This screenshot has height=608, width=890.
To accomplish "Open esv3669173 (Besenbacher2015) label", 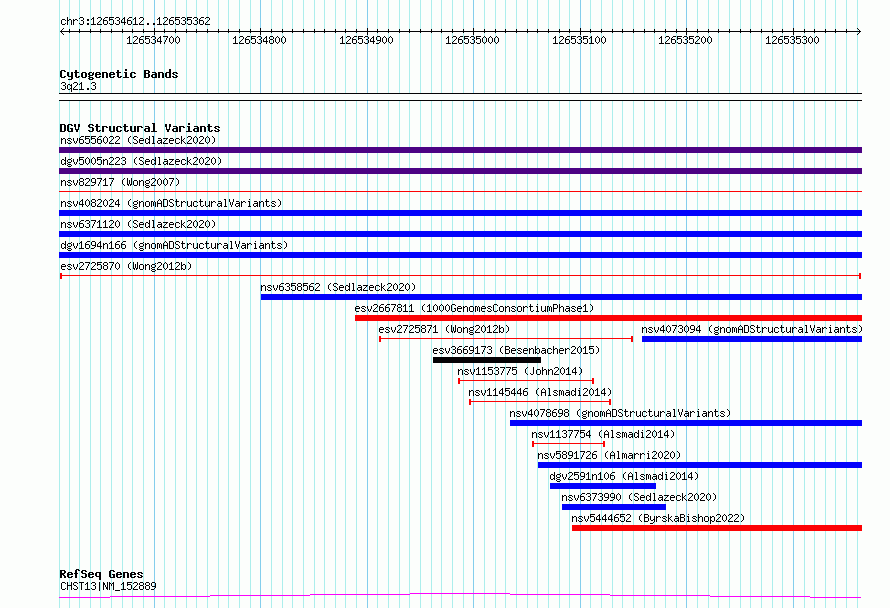I will coord(516,350).
